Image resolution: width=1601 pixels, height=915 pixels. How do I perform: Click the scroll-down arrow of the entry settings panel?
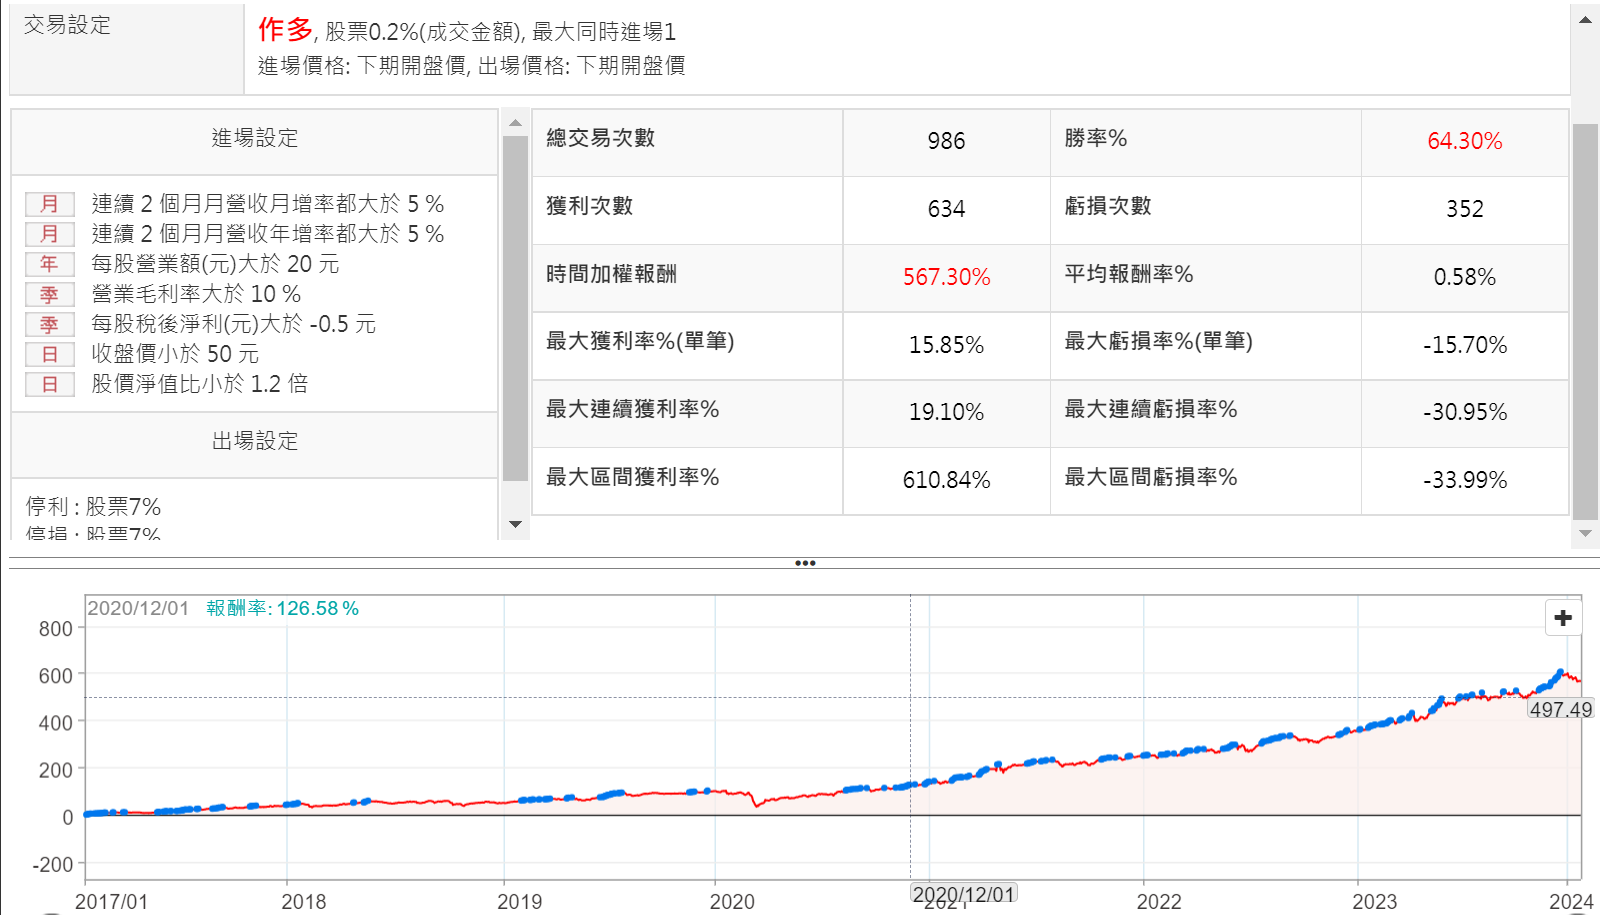(x=515, y=524)
